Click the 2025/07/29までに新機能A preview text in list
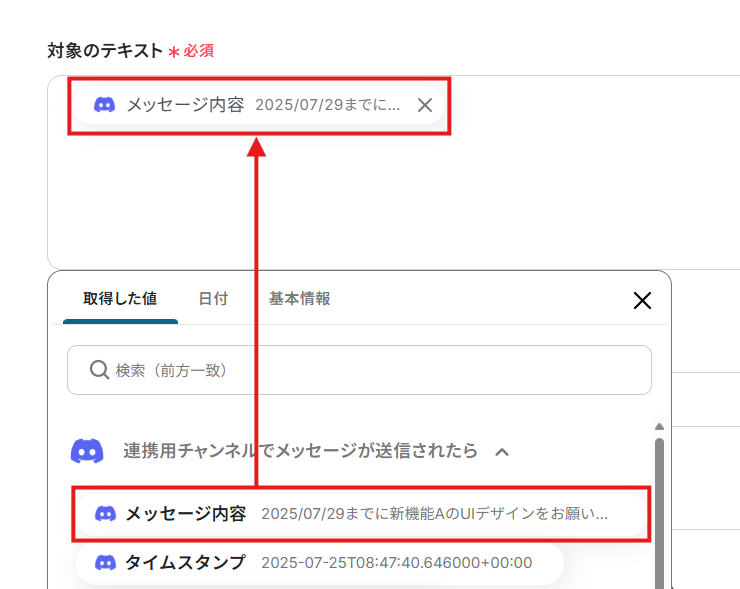740x589 pixels. click(434, 513)
